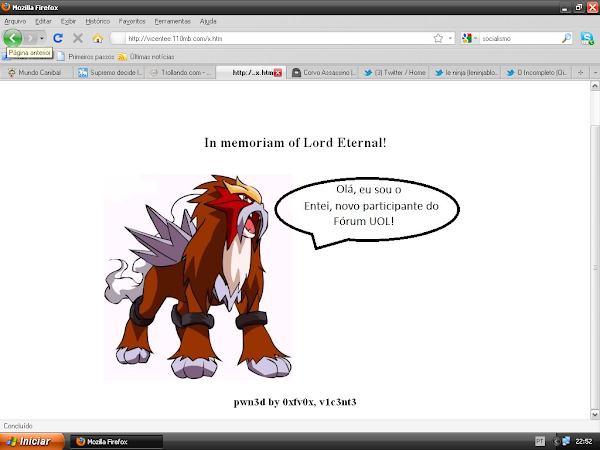
Task: Switch to the Trollando.com tab
Action: [x=180, y=72]
